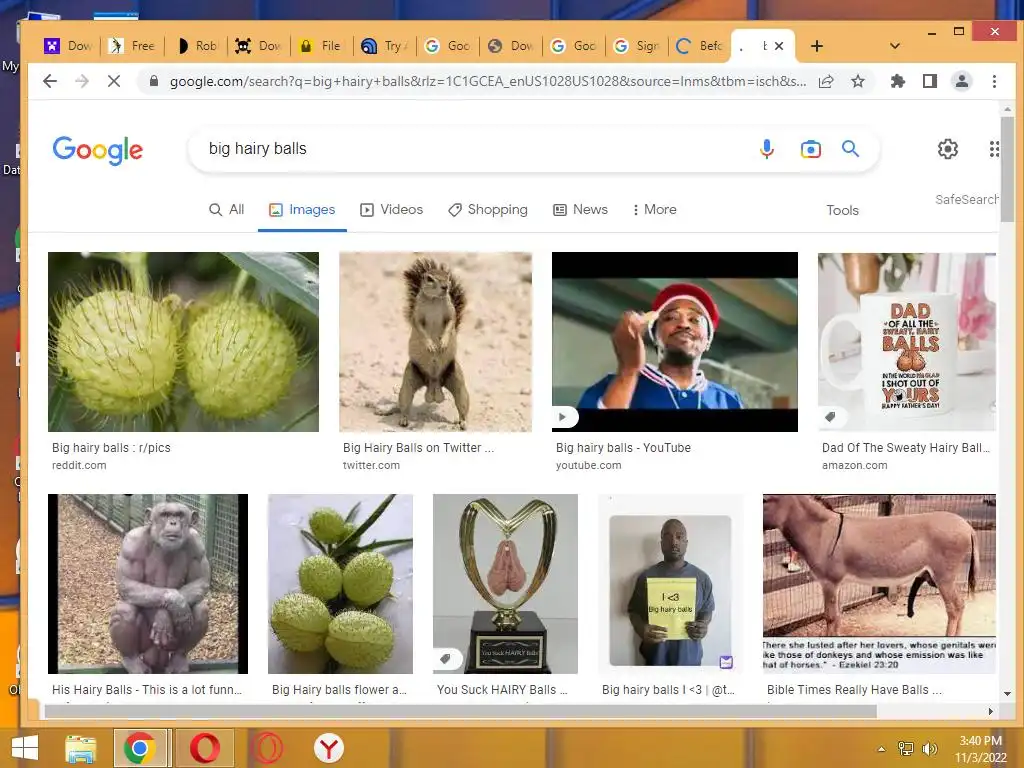The width and height of the screenshot is (1024, 768).
Task: Search by image with the camera icon
Action: coord(810,149)
